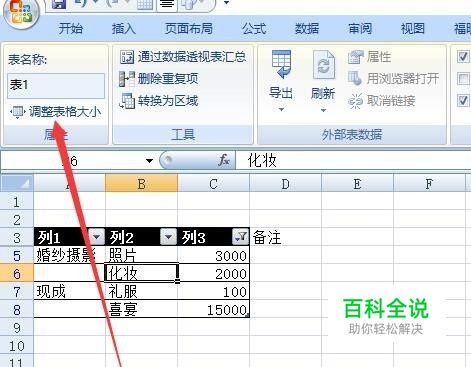
Task: Switch to the 数据 tab
Action: (x=307, y=29)
